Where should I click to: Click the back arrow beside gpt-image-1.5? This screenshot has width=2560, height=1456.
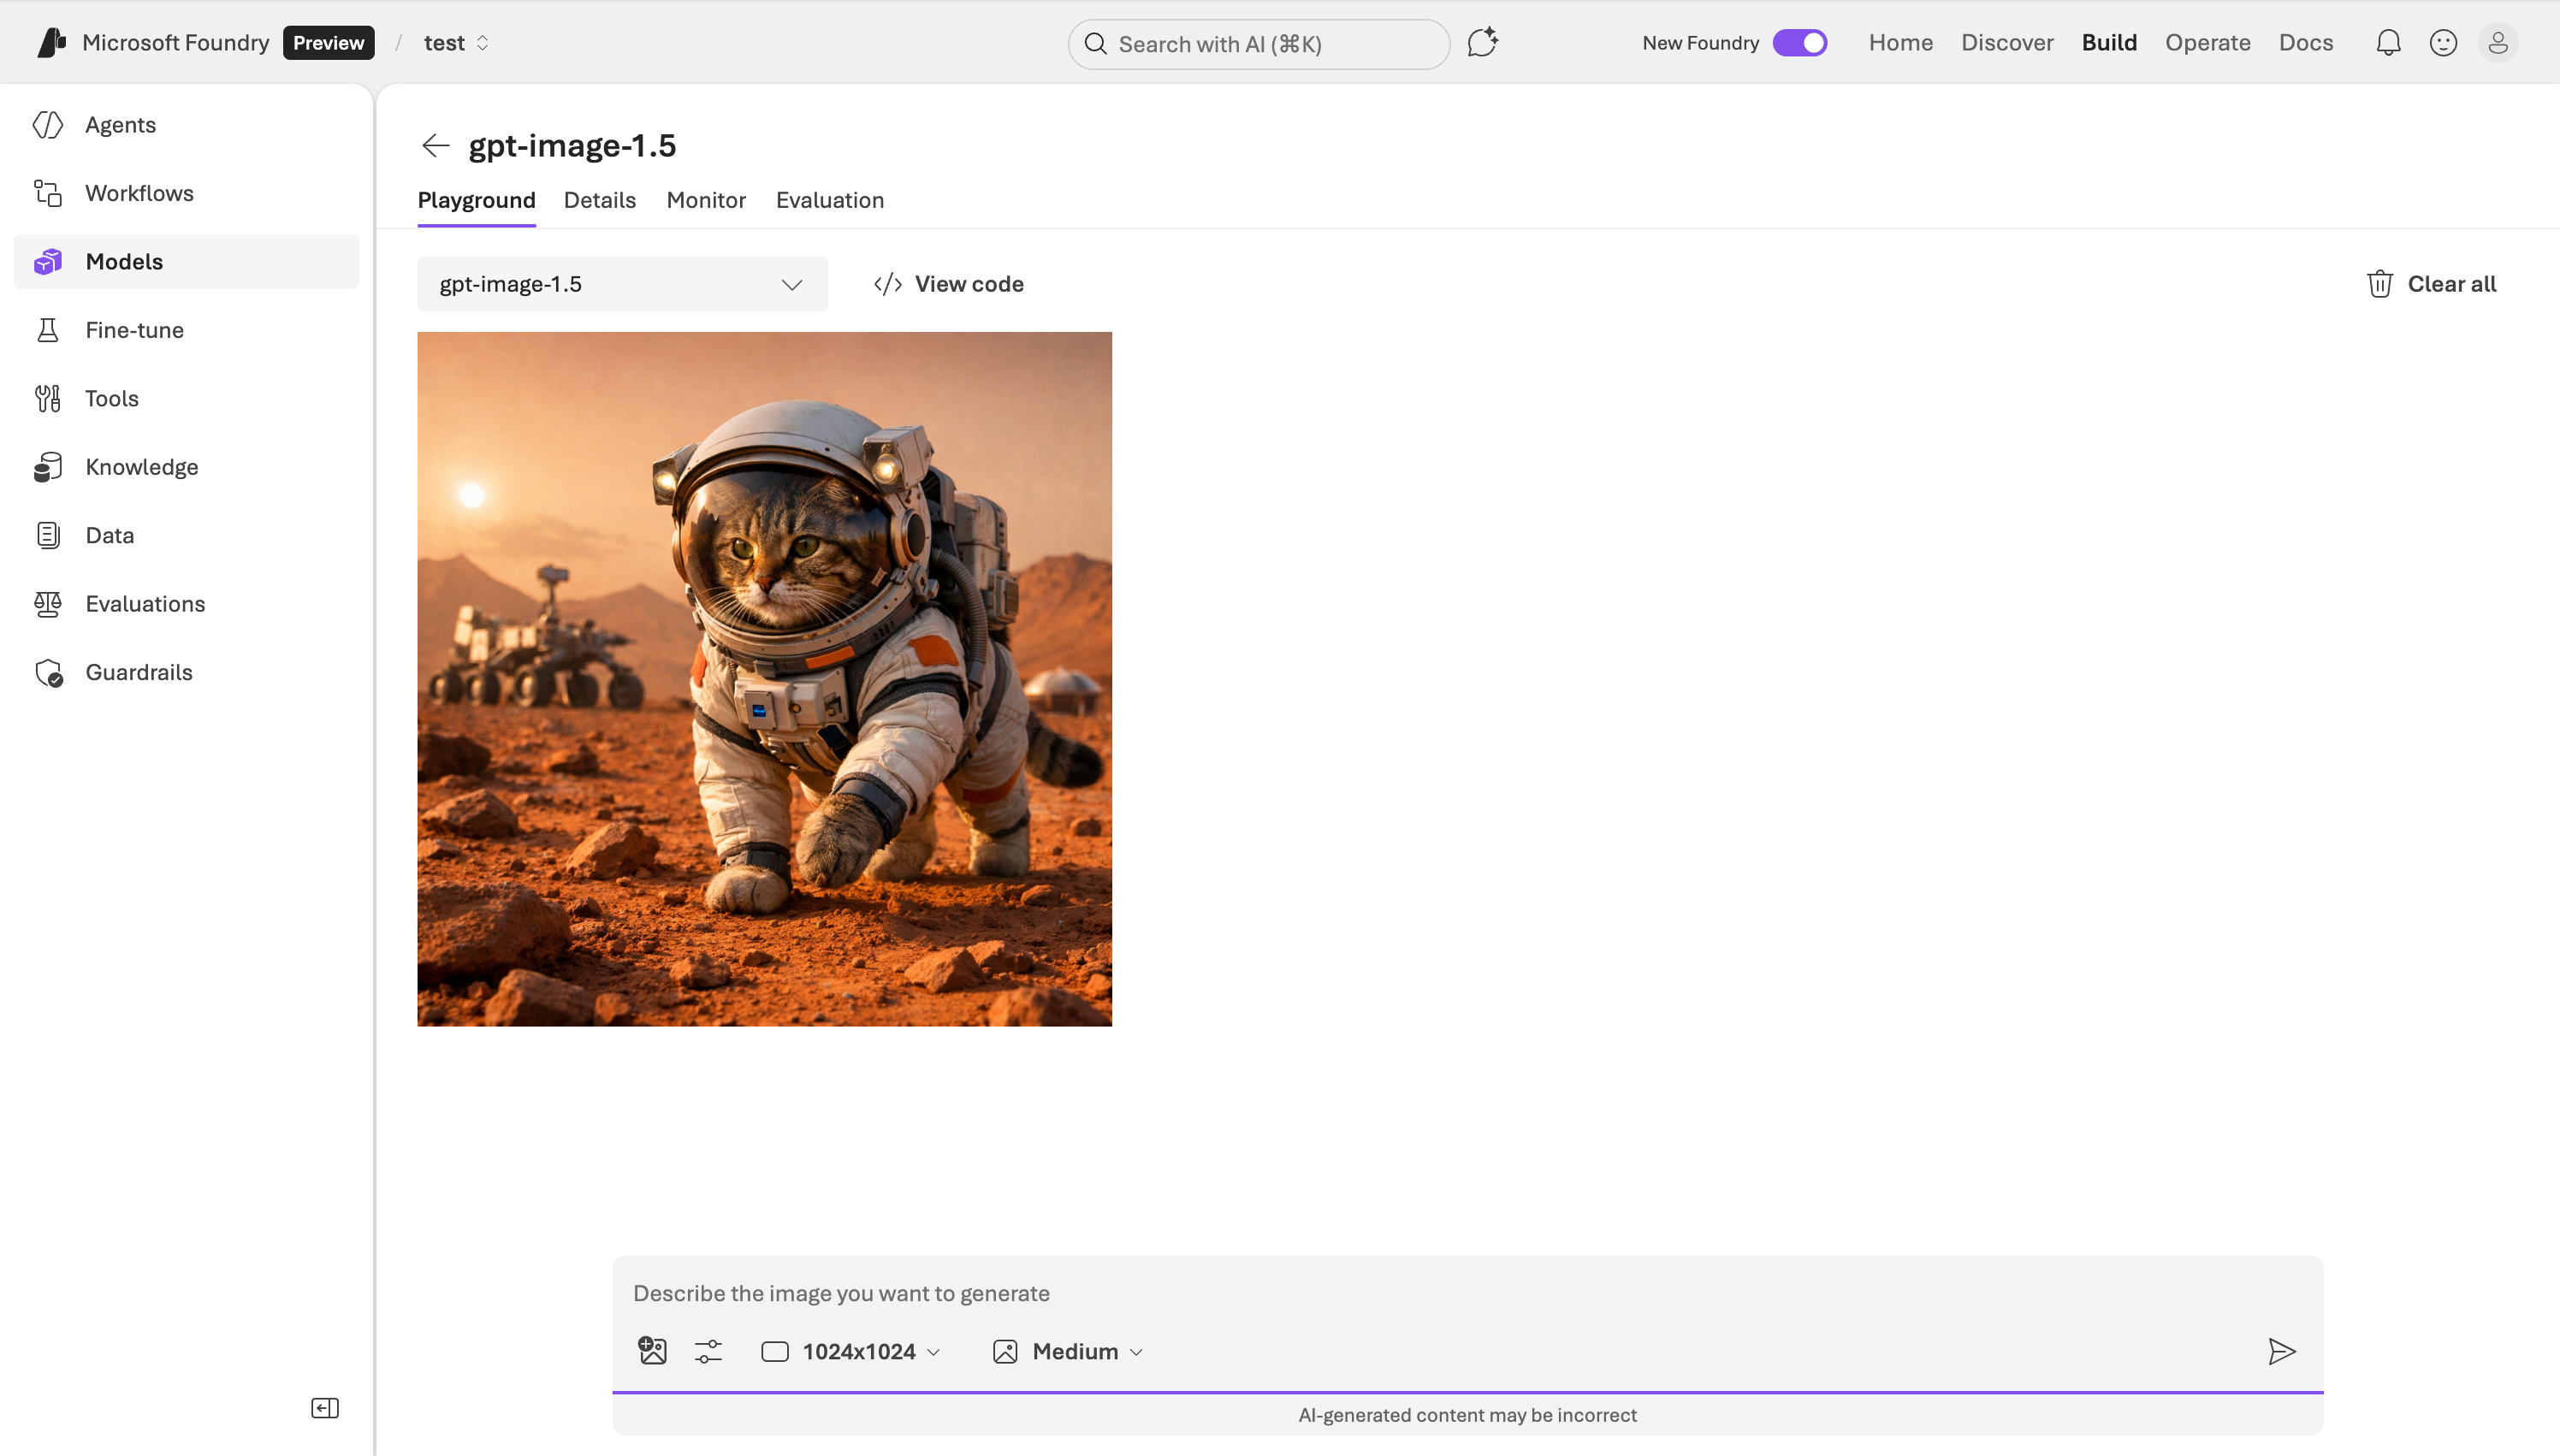435,146
